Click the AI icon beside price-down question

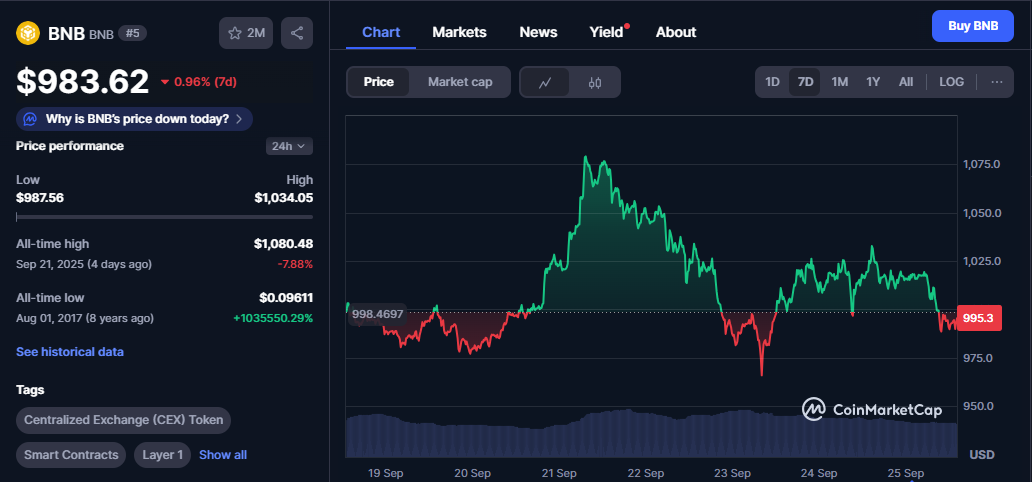(30, 119)
